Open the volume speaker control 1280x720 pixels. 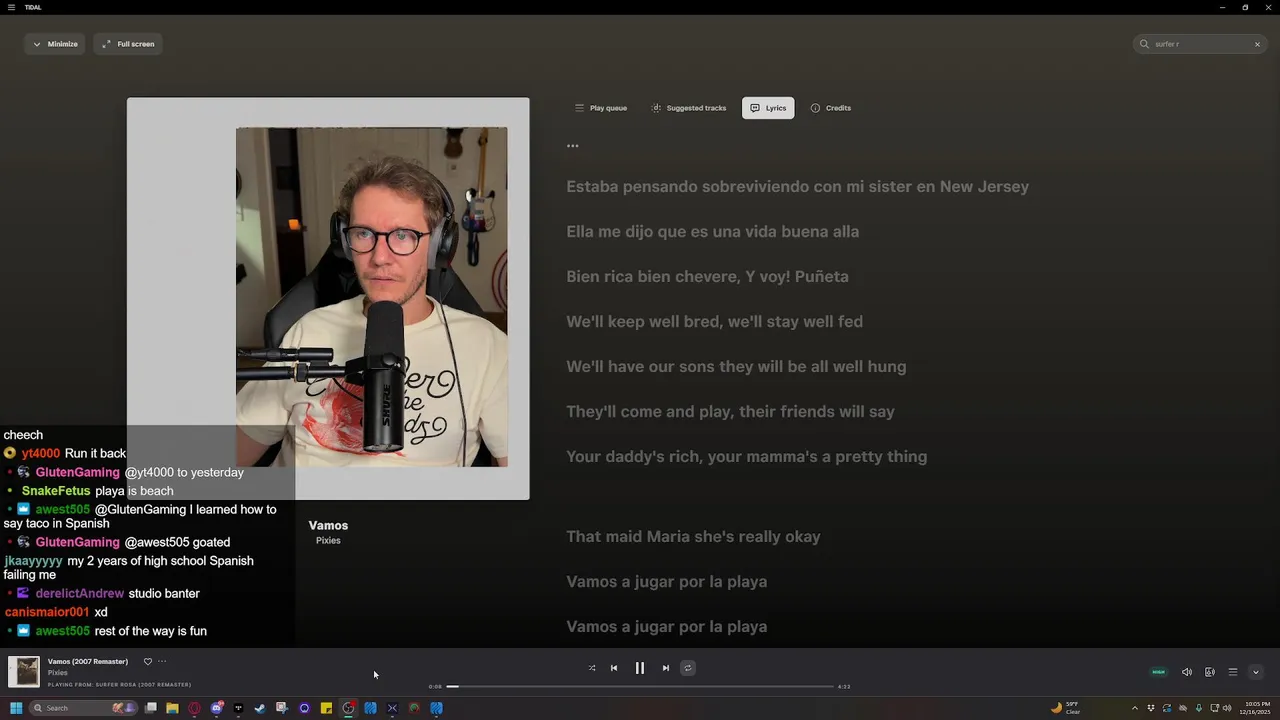tap(1187, 672)
